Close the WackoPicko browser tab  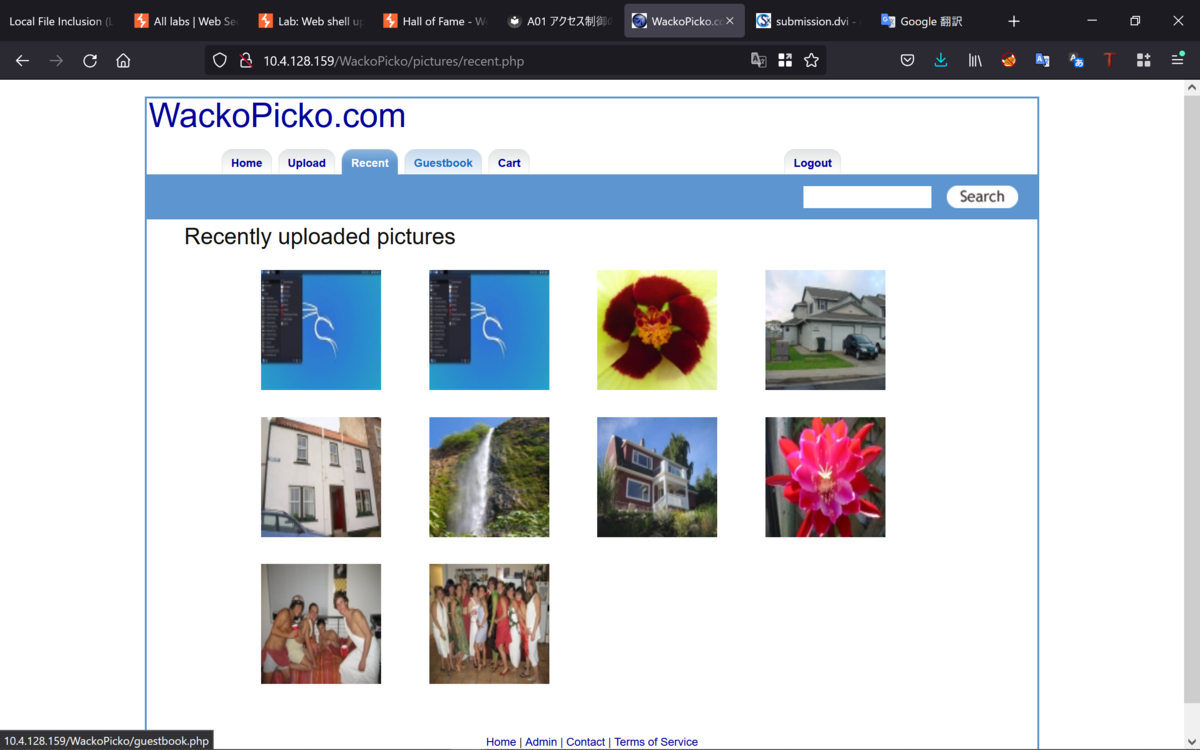(x=729, y=21)
